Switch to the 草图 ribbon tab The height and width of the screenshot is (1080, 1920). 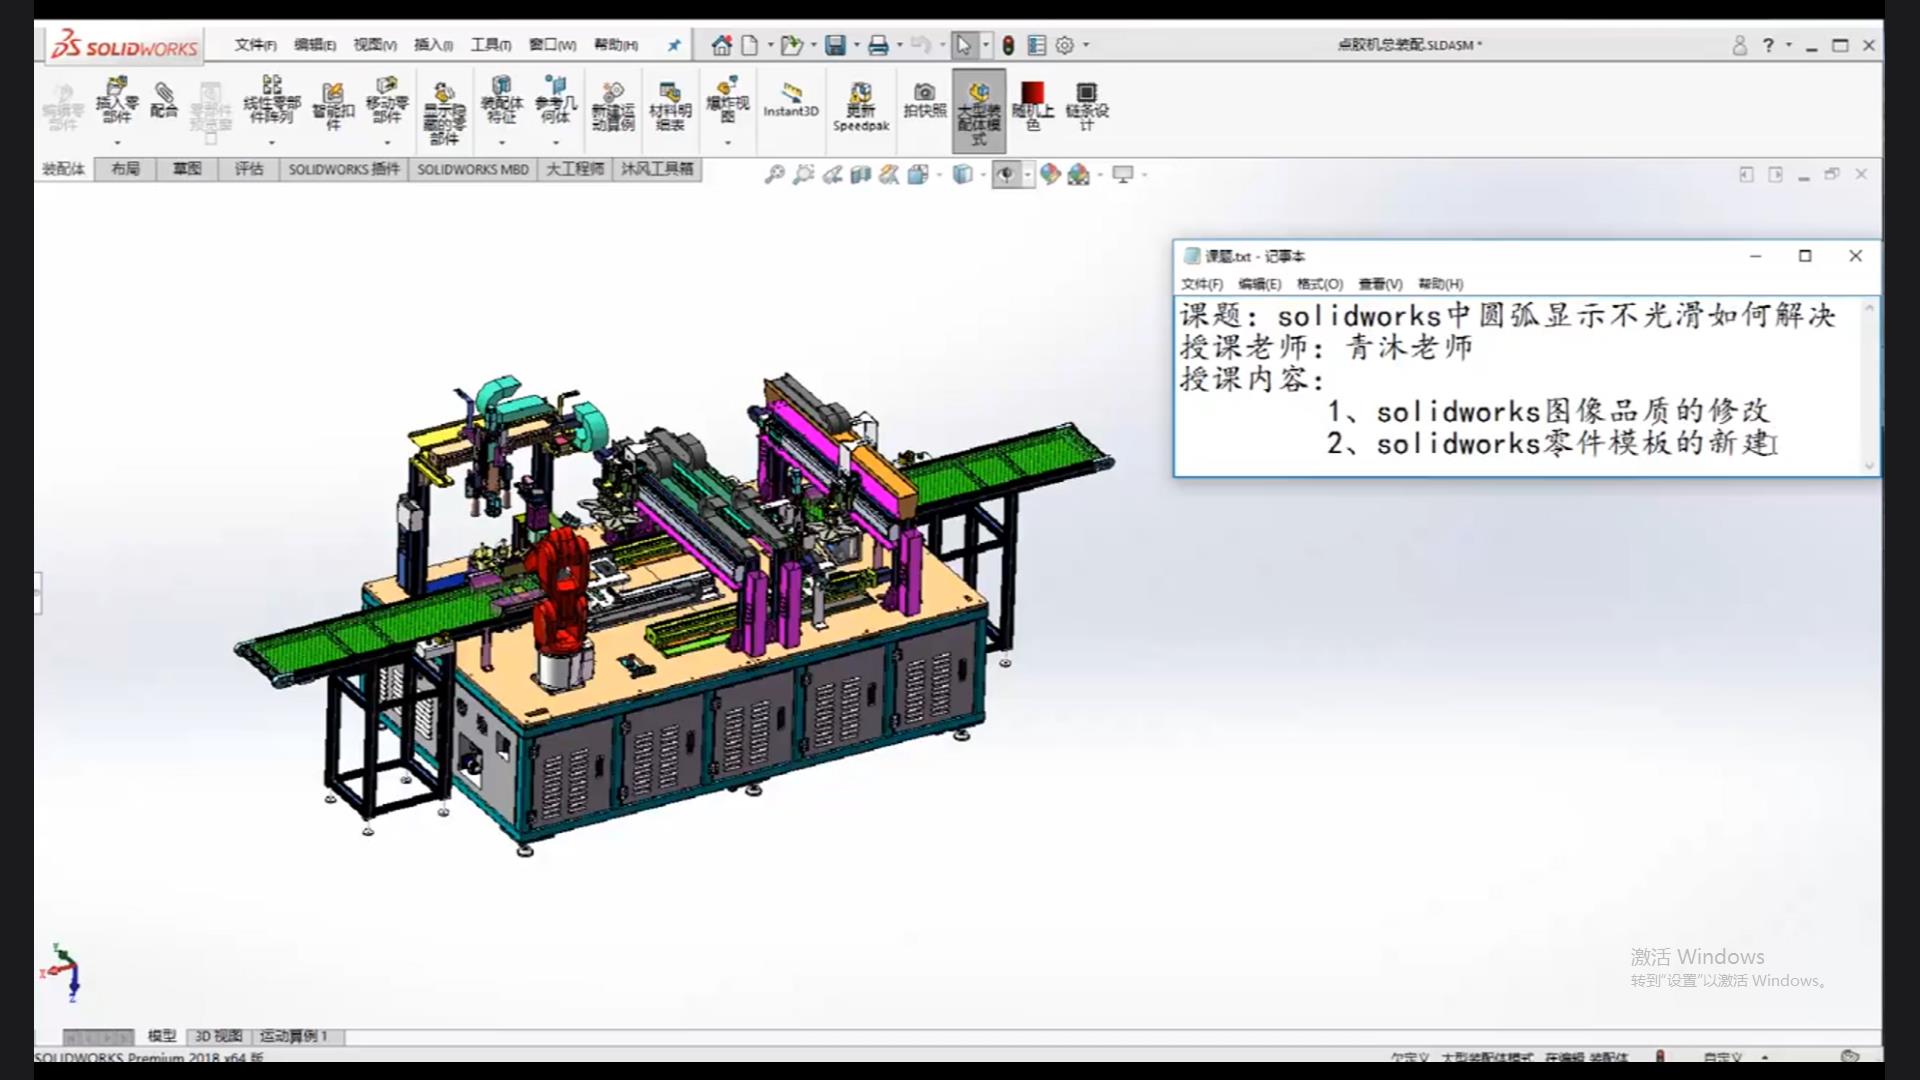[187, 169]
